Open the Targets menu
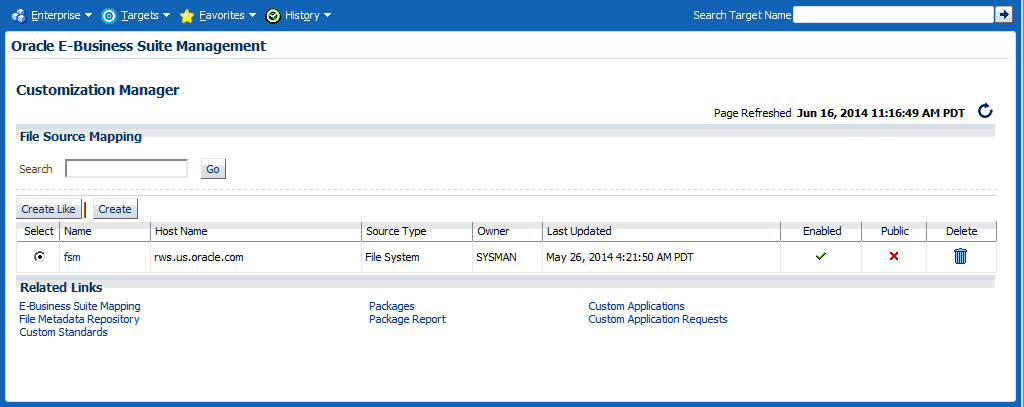This screenshot has width=1024, height=407. tap(140, 15)
